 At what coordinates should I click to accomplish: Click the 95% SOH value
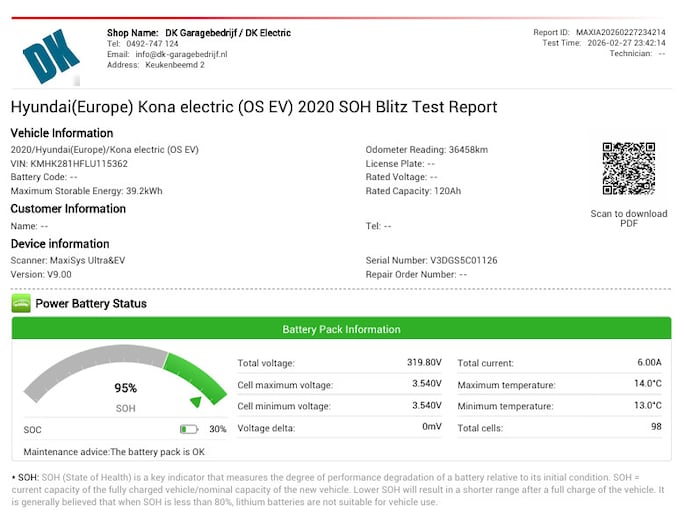125,389
